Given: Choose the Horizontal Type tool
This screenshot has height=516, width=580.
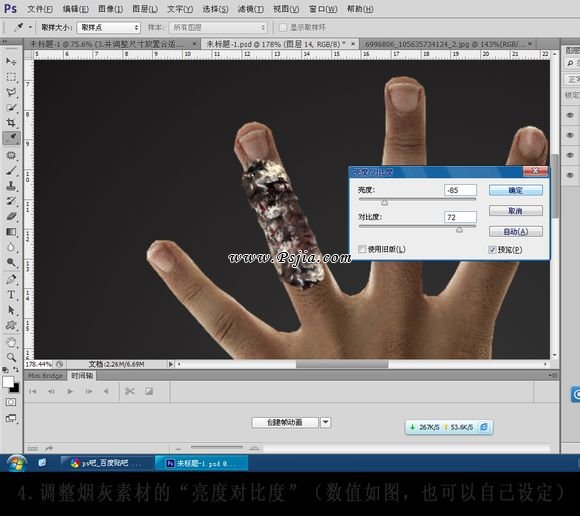Looking at the screenshot, I should pyautogui.click(x=11, y=294).
